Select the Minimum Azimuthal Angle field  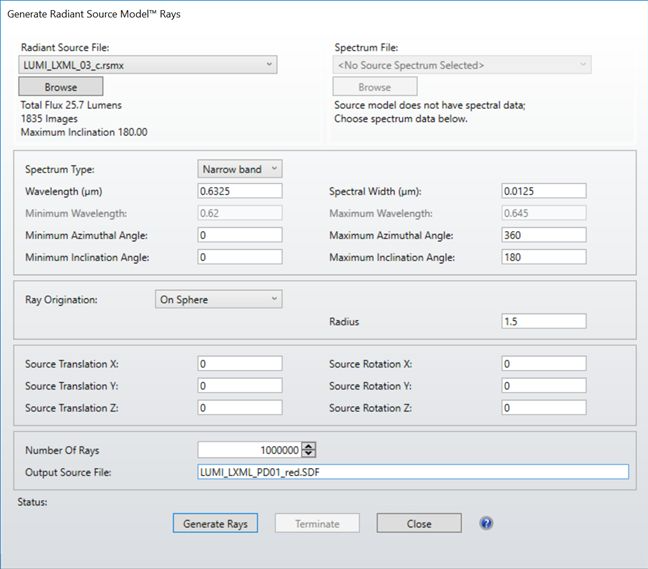click(240, 235)
